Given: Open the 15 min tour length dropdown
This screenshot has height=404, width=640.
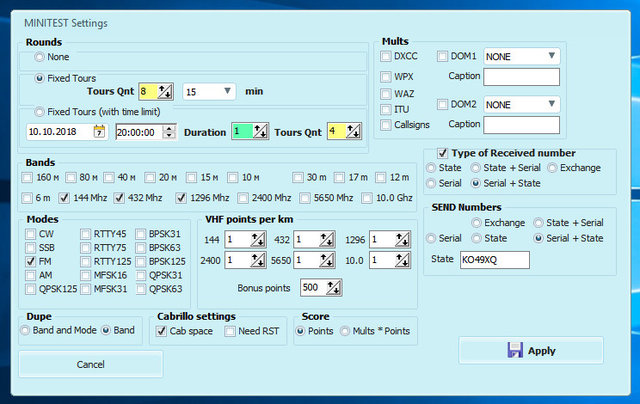Looking at the screenshot, I should [x=209, y=91].
